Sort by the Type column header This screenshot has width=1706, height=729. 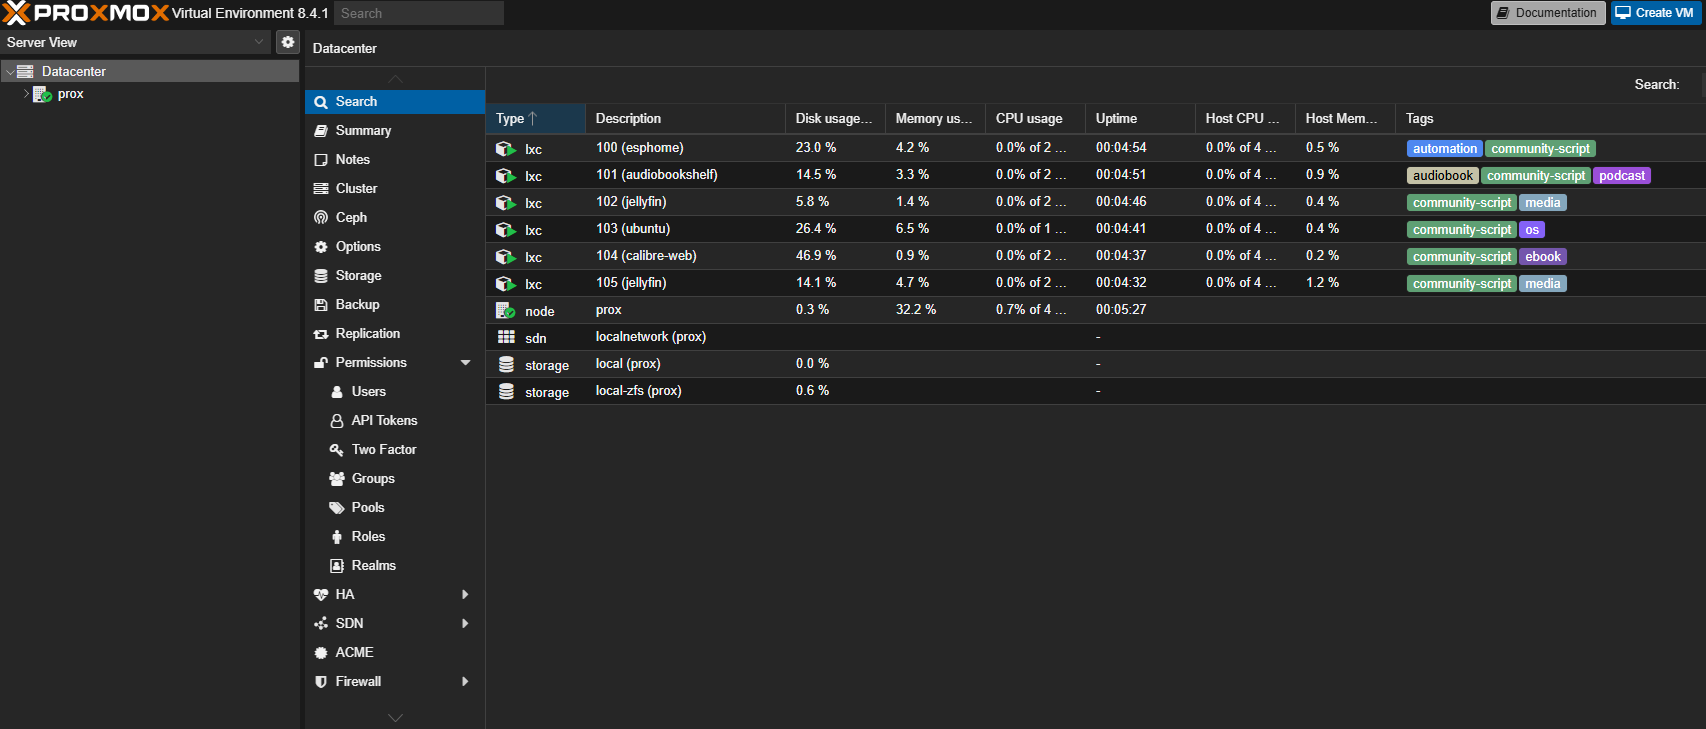point(536,118)
